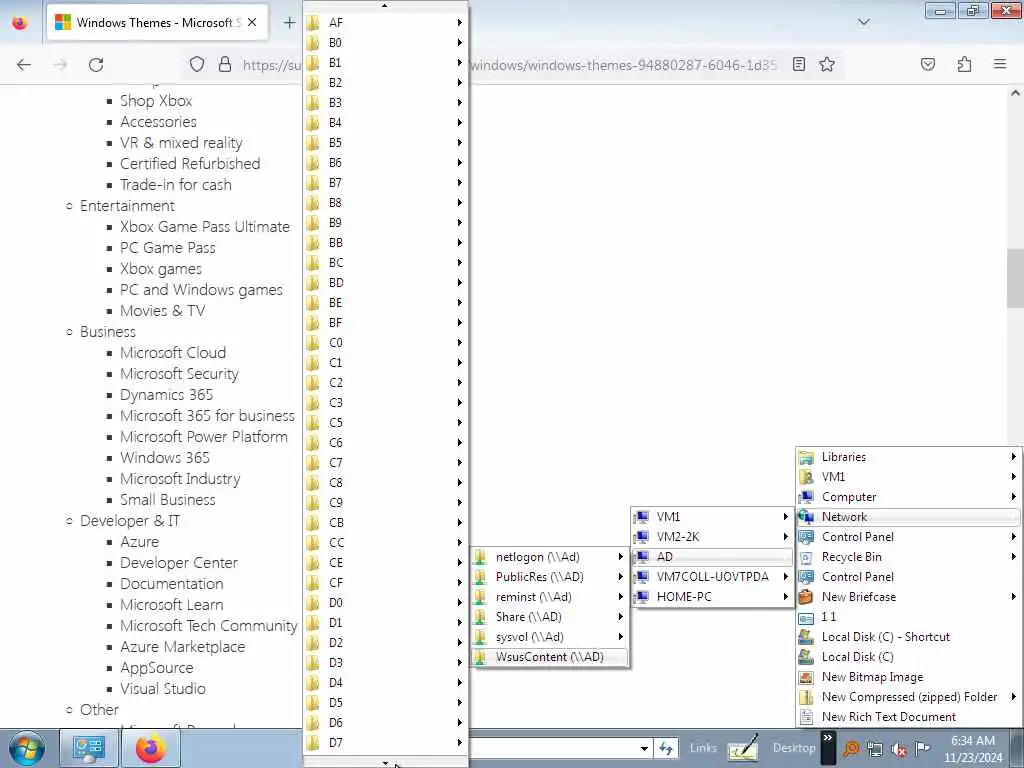Reload the page with the refresh icon
Viewport: 1024px width, 768px height.
(x=96, y=65)
